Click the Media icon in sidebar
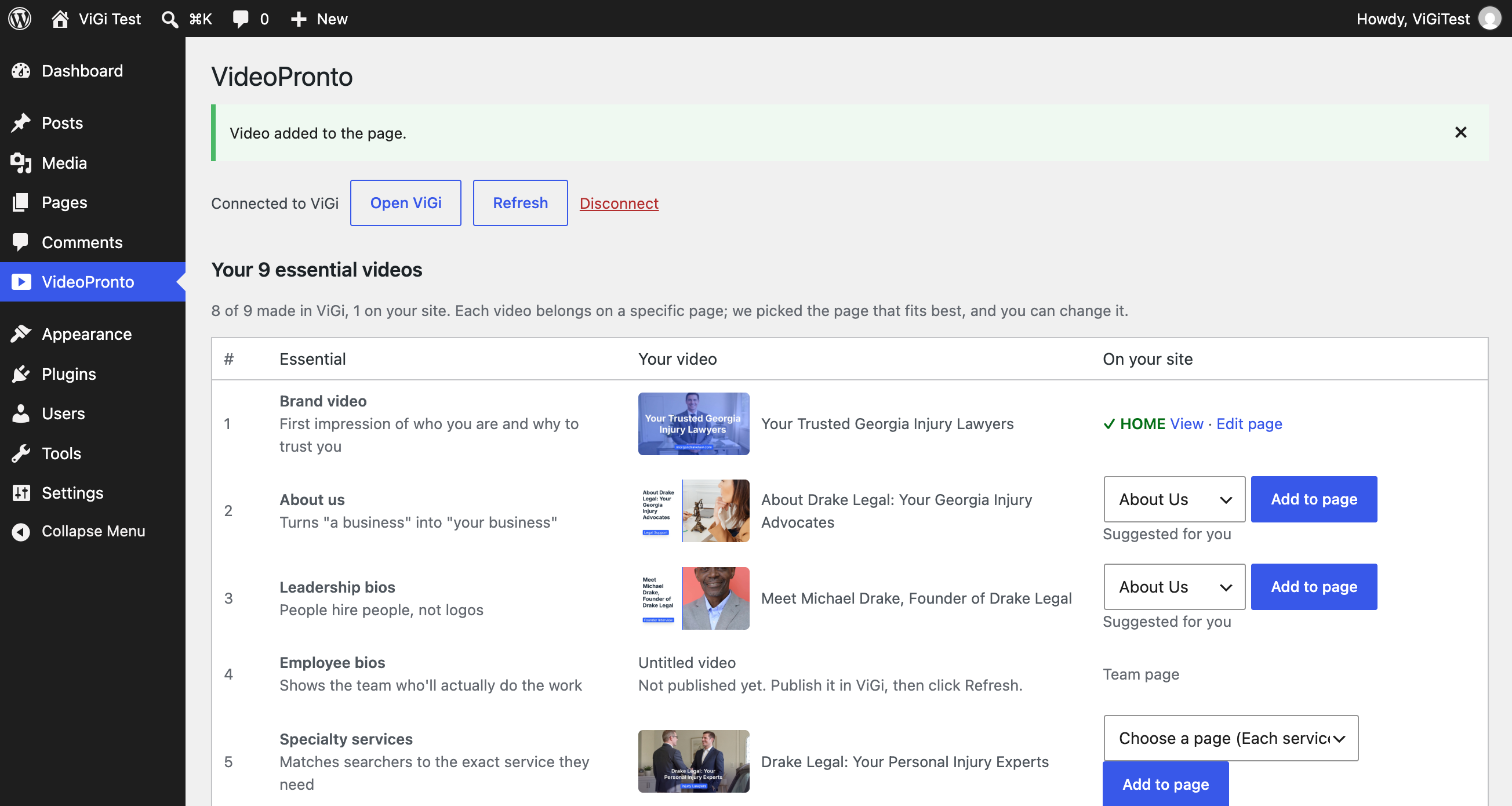1512x806 pixels. [x=21, y=163]
